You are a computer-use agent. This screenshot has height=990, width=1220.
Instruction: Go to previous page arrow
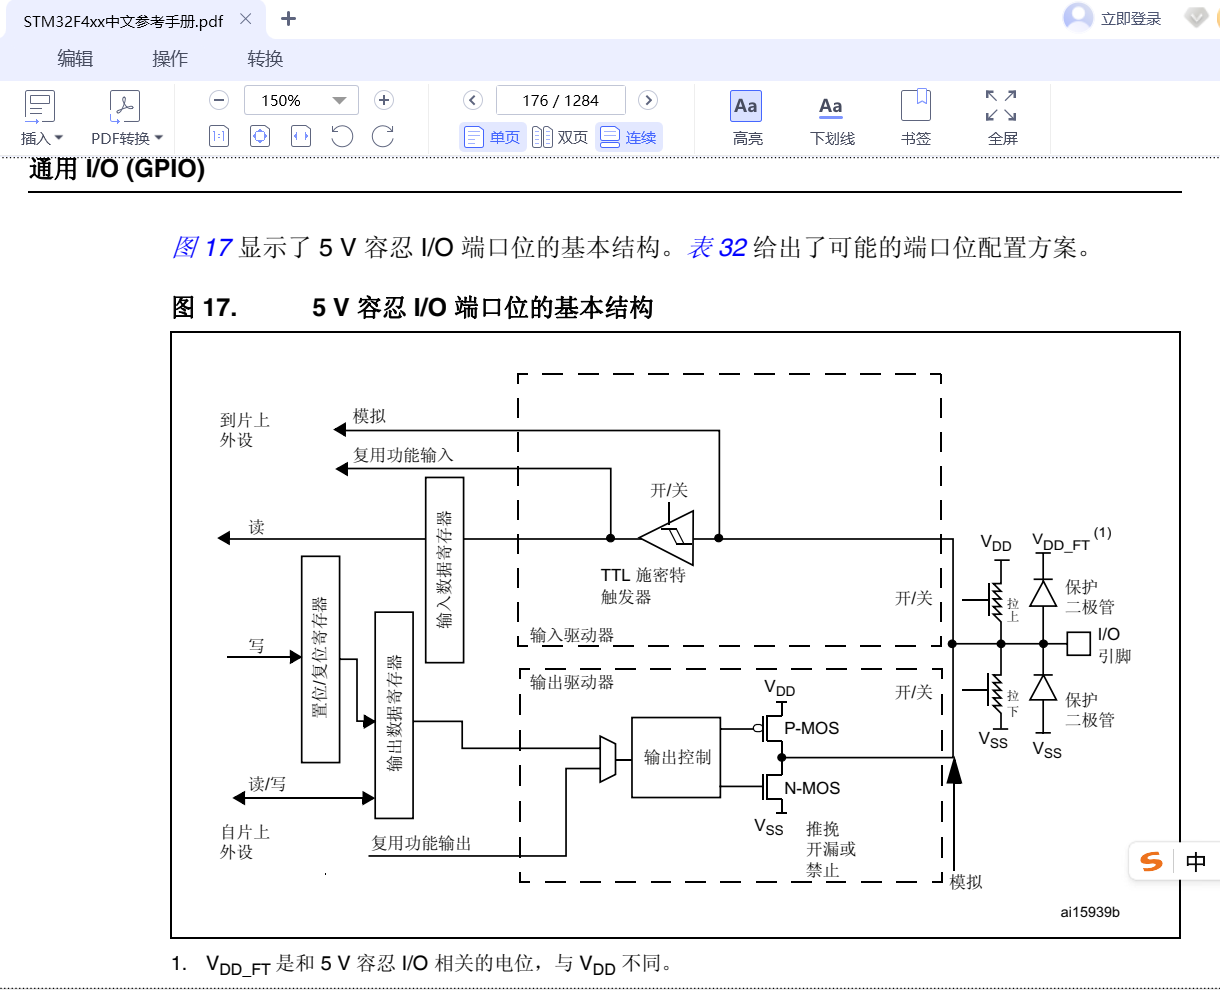click(x=473, y=100)
